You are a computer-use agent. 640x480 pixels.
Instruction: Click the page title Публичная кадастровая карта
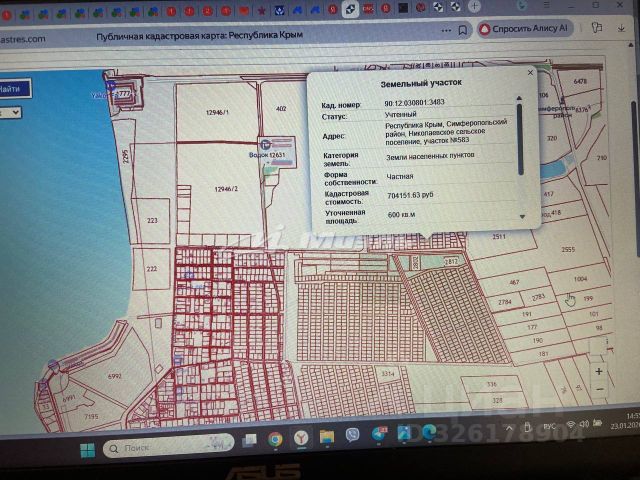pos(200,36)
